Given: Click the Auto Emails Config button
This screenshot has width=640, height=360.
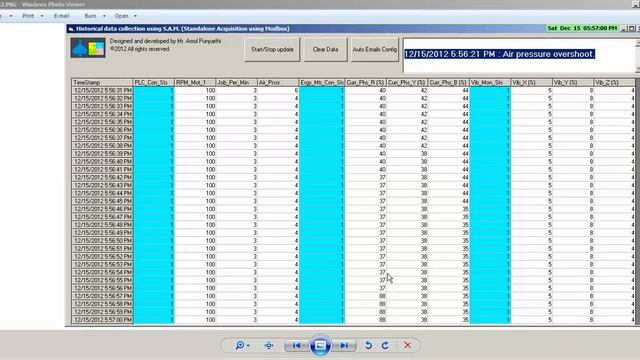Looking at the screenshot, I should point(375,49).
